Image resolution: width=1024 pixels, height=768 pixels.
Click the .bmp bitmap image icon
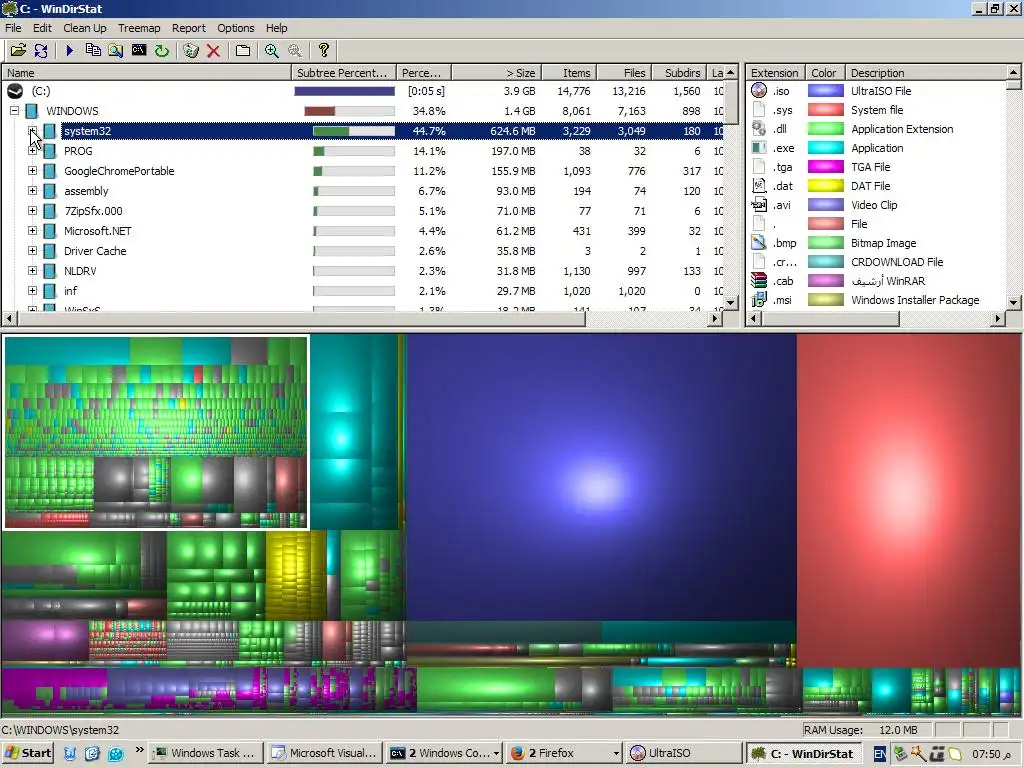pos(759,243)
